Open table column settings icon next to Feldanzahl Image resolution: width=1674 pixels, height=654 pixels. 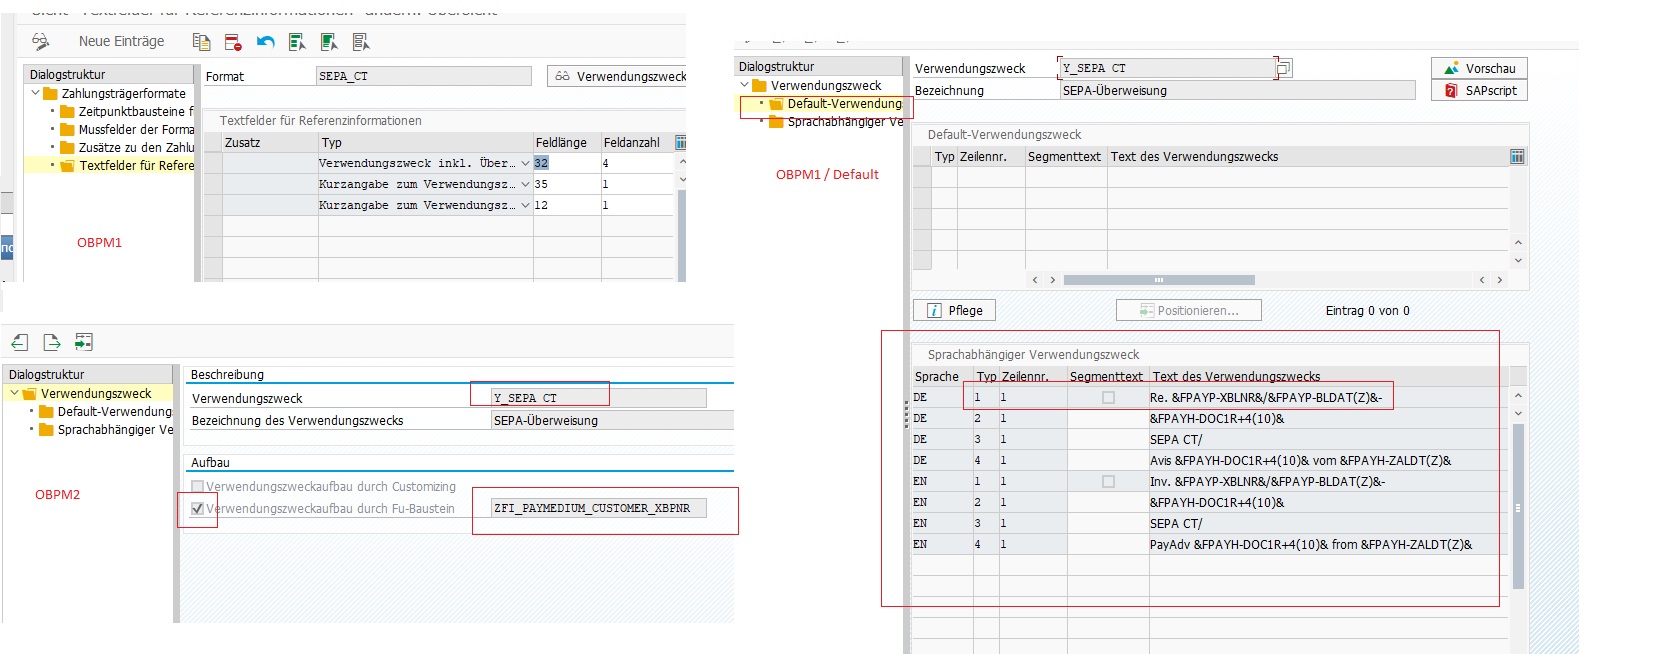[681, 143]
